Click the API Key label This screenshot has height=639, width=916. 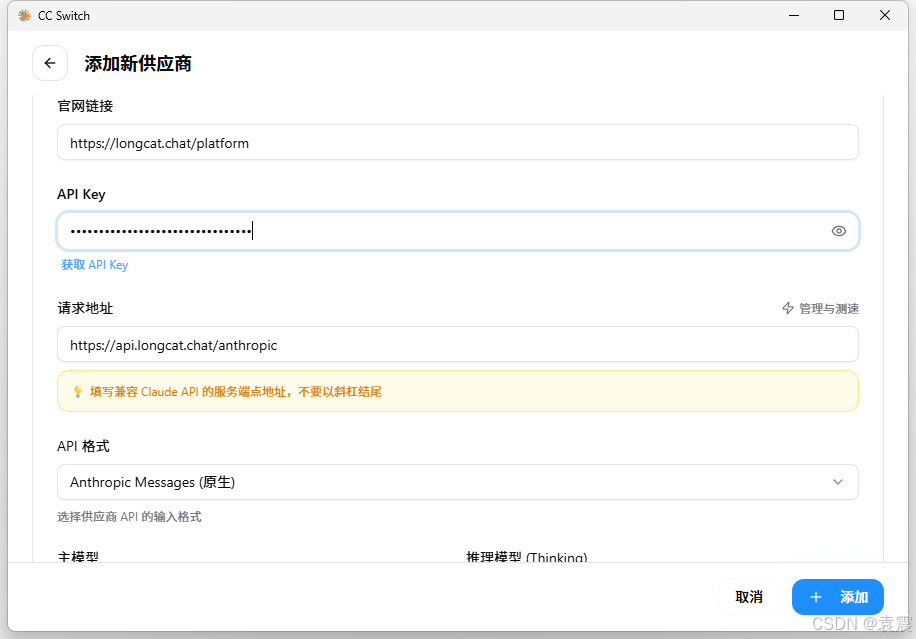81,195
